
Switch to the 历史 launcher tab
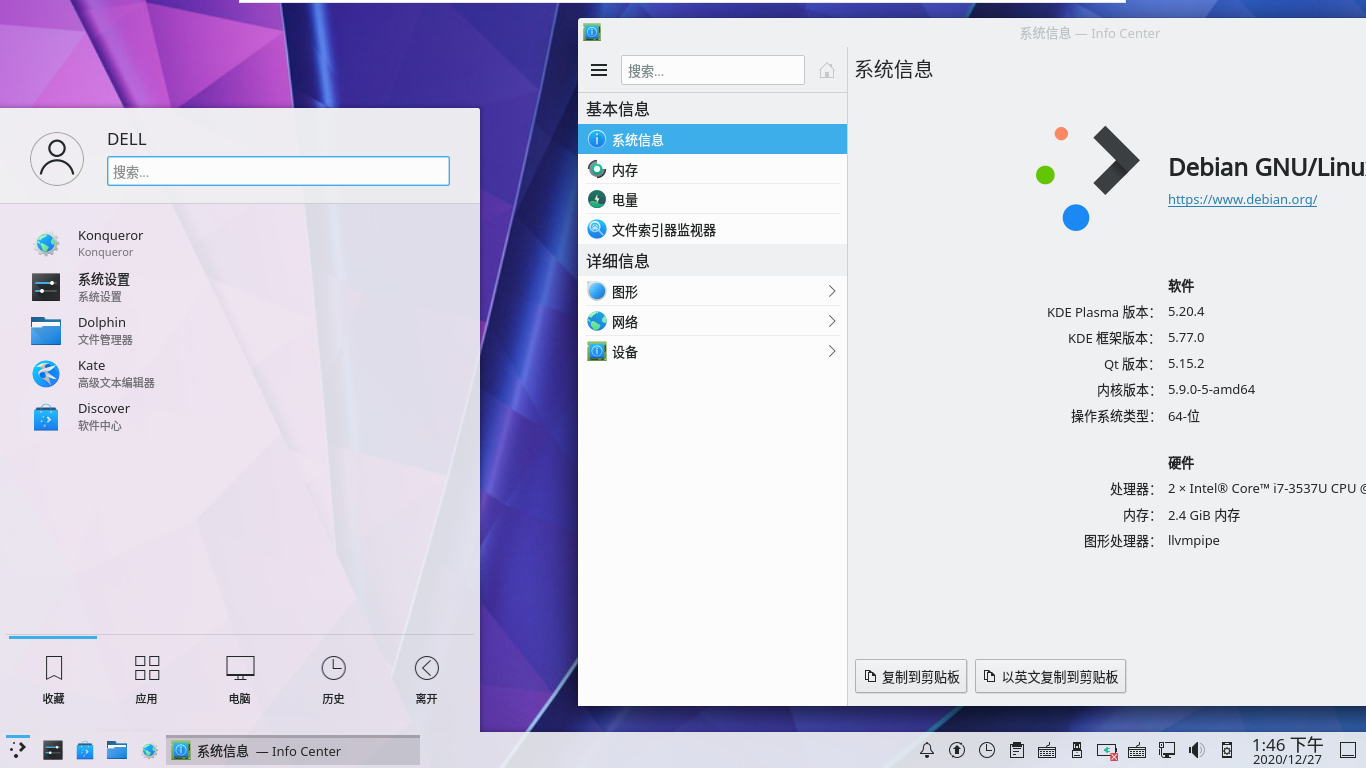333,680
